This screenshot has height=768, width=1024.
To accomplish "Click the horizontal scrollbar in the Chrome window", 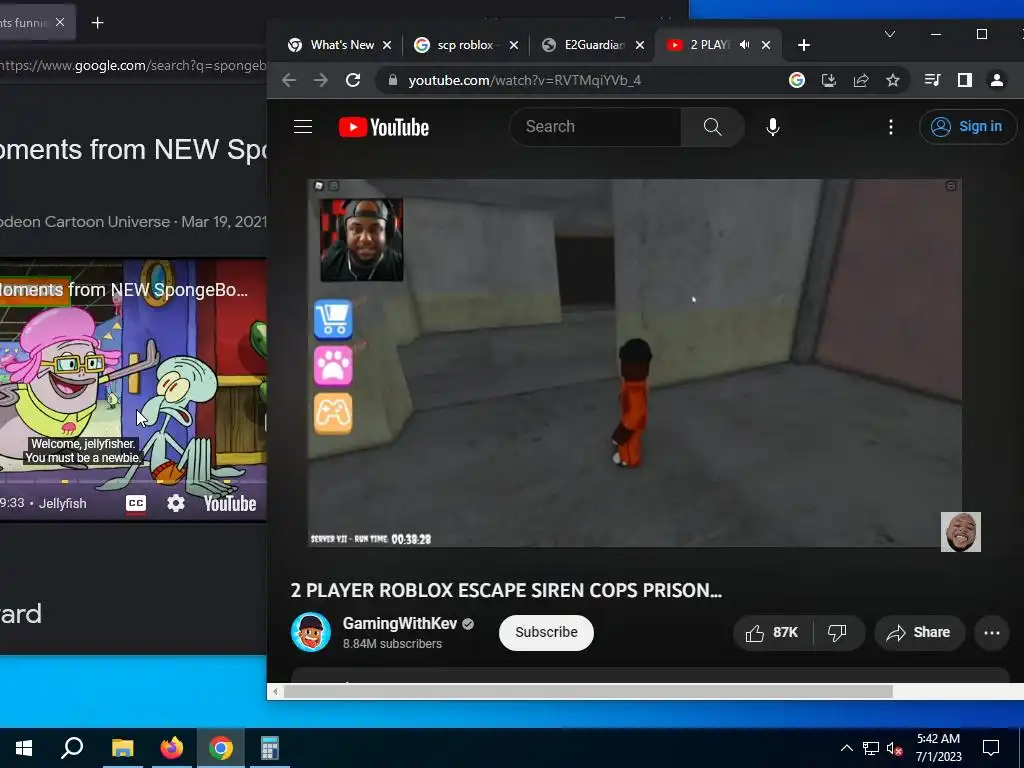I will click(588, 692).
